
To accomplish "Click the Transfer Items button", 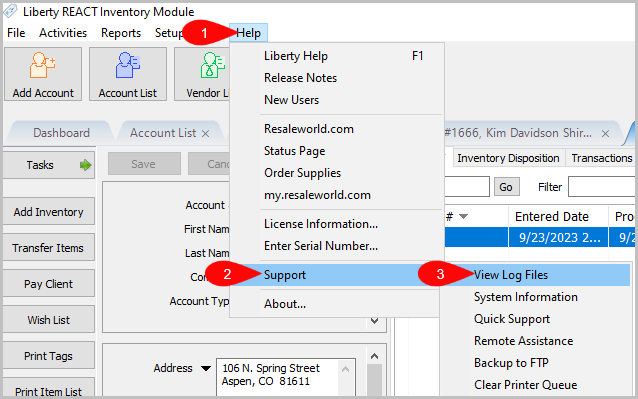I will pos(49,247).
